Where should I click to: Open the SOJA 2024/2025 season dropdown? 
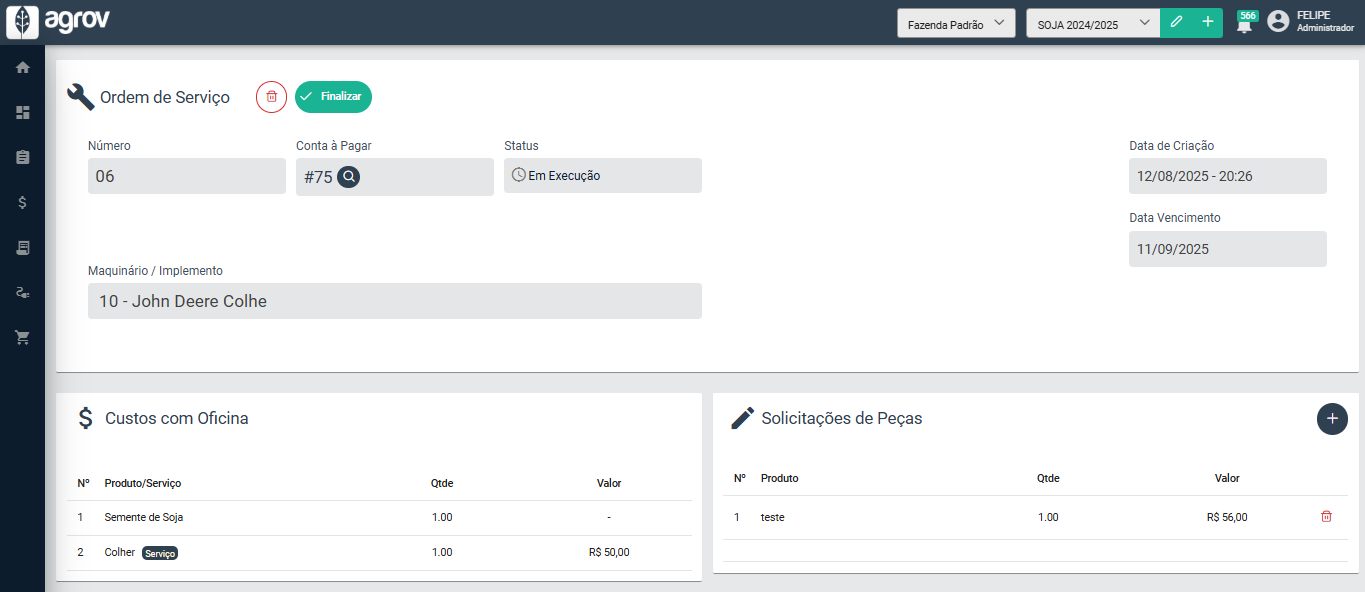click(x=1092, y=23)
